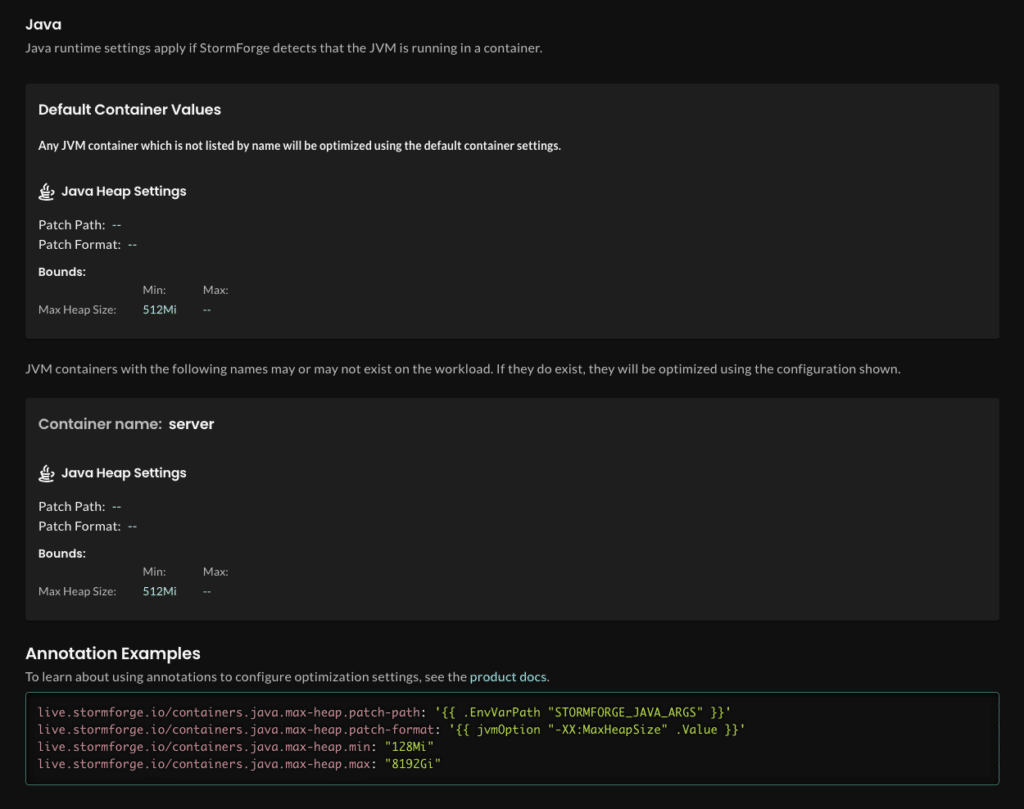Click Patch Path label in server container

(x=71, y=506)
